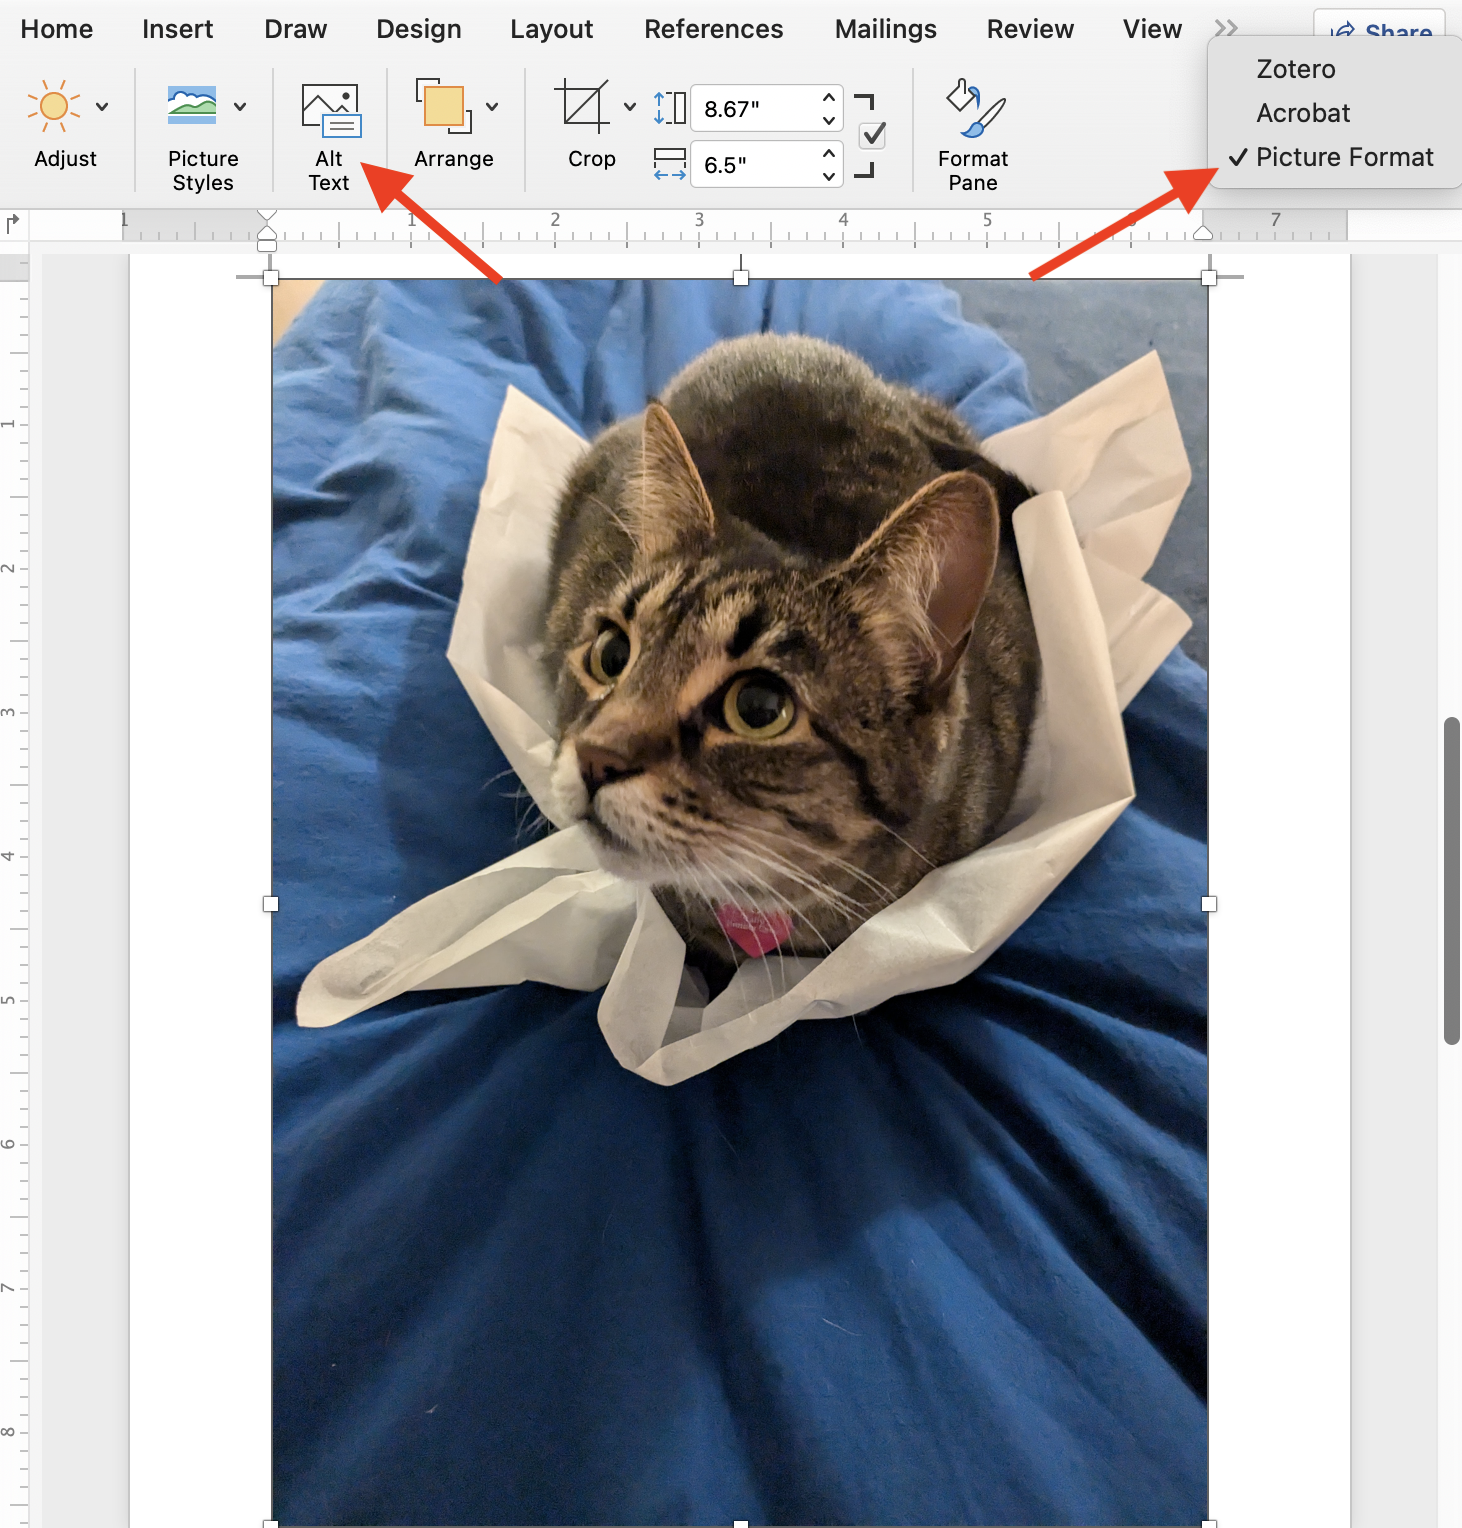The image size is (1462, 1528).
Task: Choose Zotero from the overflow menu
Action: point(1296,69)
